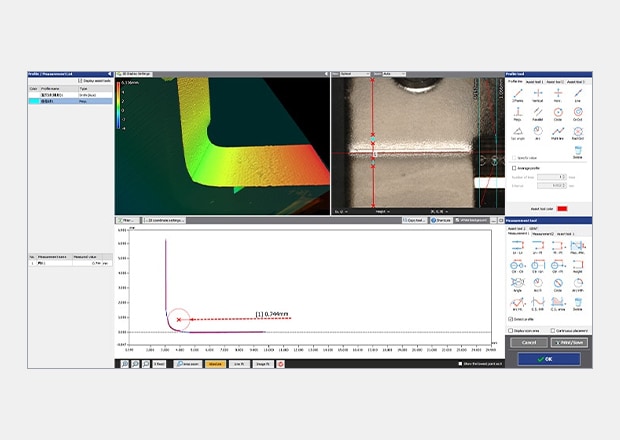The width and height of the screenshot is (620, 440).
Task: Pick the Parallel line profile tool
Action: [539, 112]
